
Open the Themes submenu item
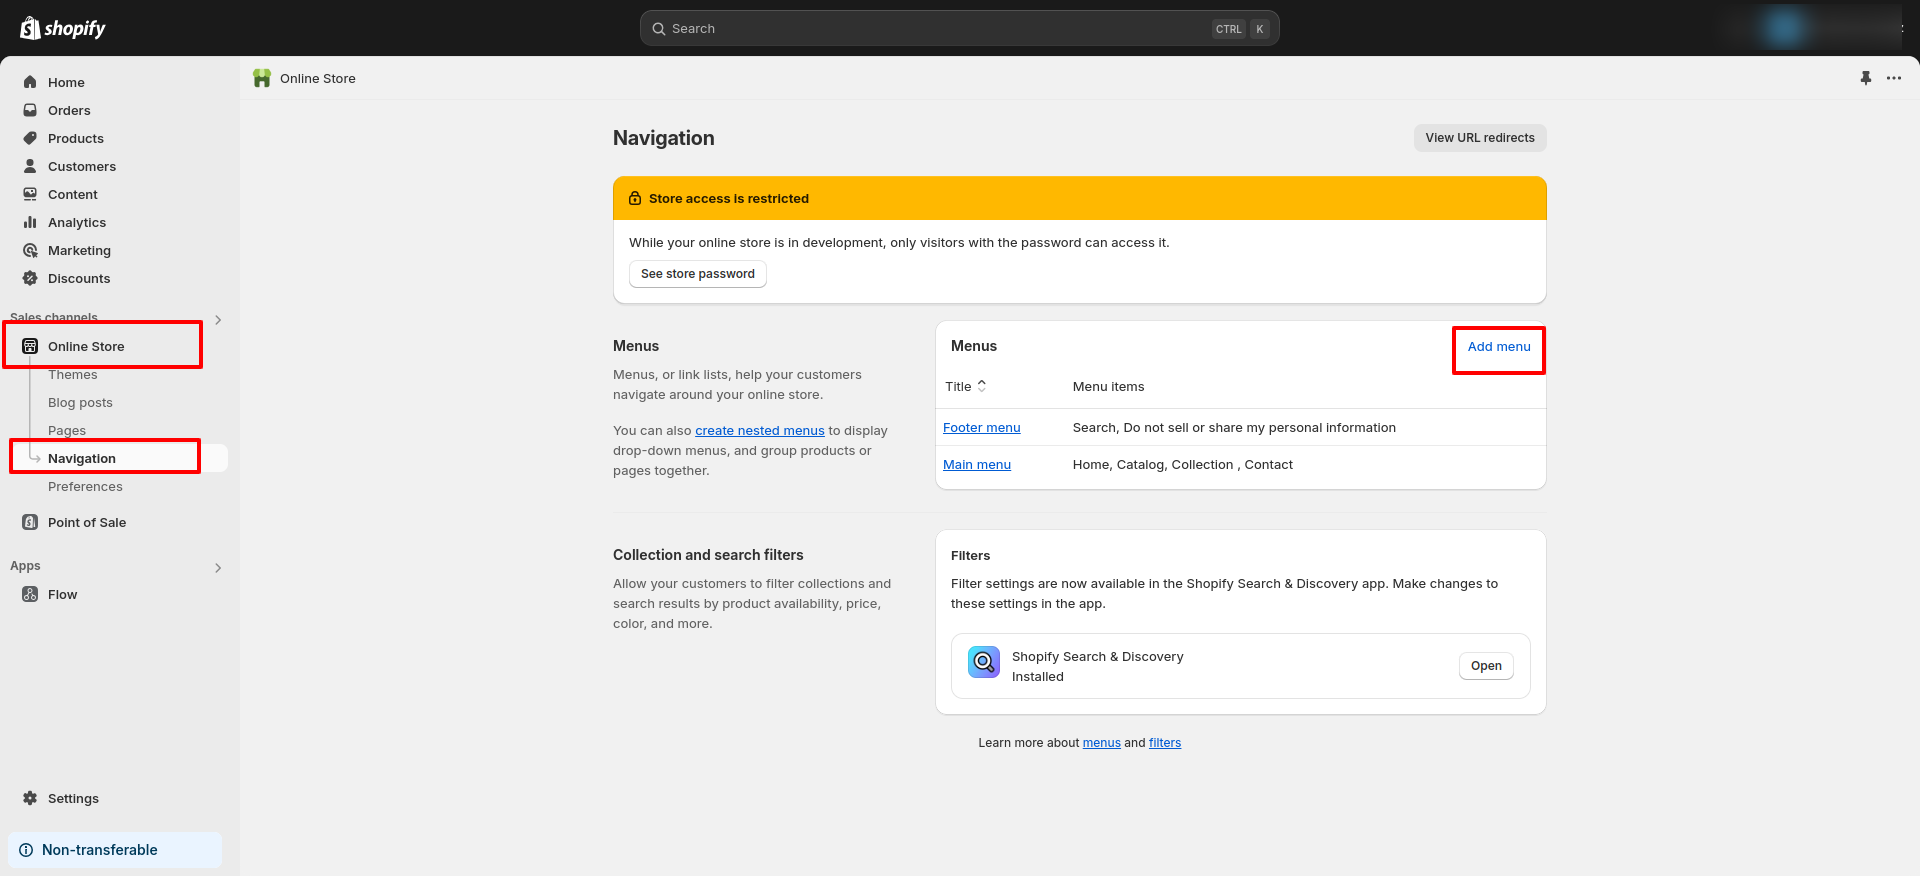coord(73,375)
